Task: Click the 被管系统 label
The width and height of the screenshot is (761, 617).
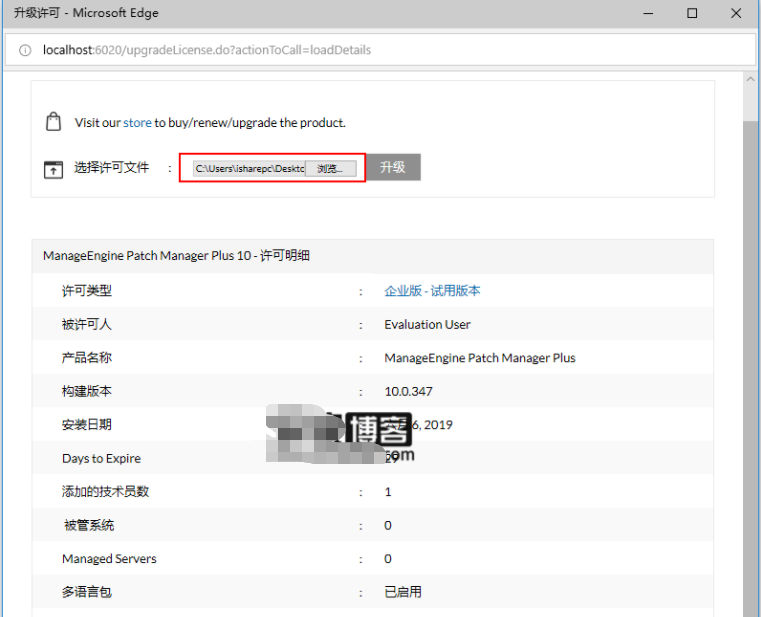Action: (89, 525)
